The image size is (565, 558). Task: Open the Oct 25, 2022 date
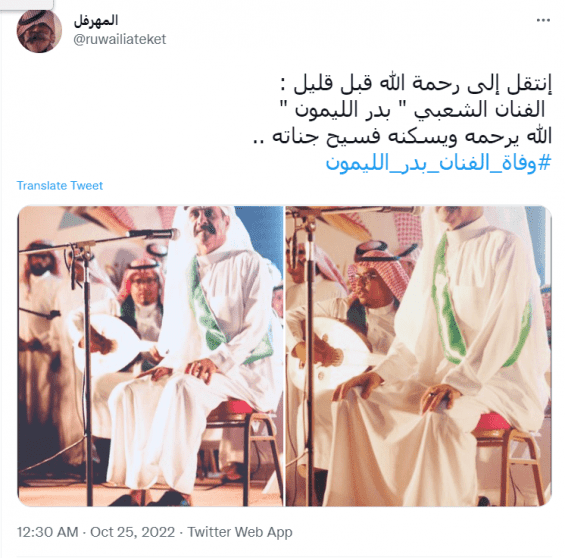tap(133, 532)
